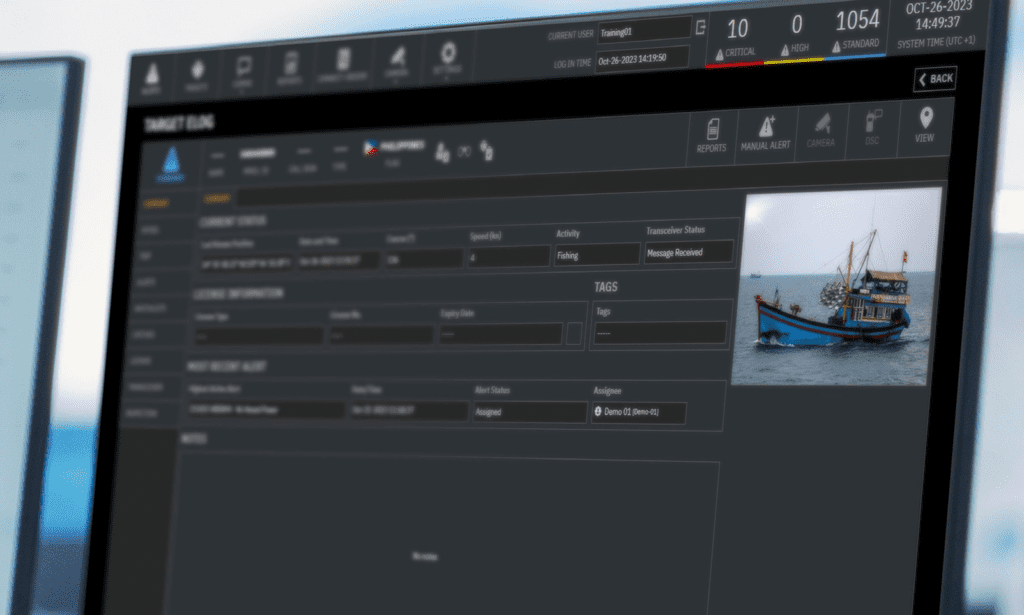Click the Back button at top right
Image resolution: width=1024 pixels, height=615 pixels.
click(x=935, y=79)
